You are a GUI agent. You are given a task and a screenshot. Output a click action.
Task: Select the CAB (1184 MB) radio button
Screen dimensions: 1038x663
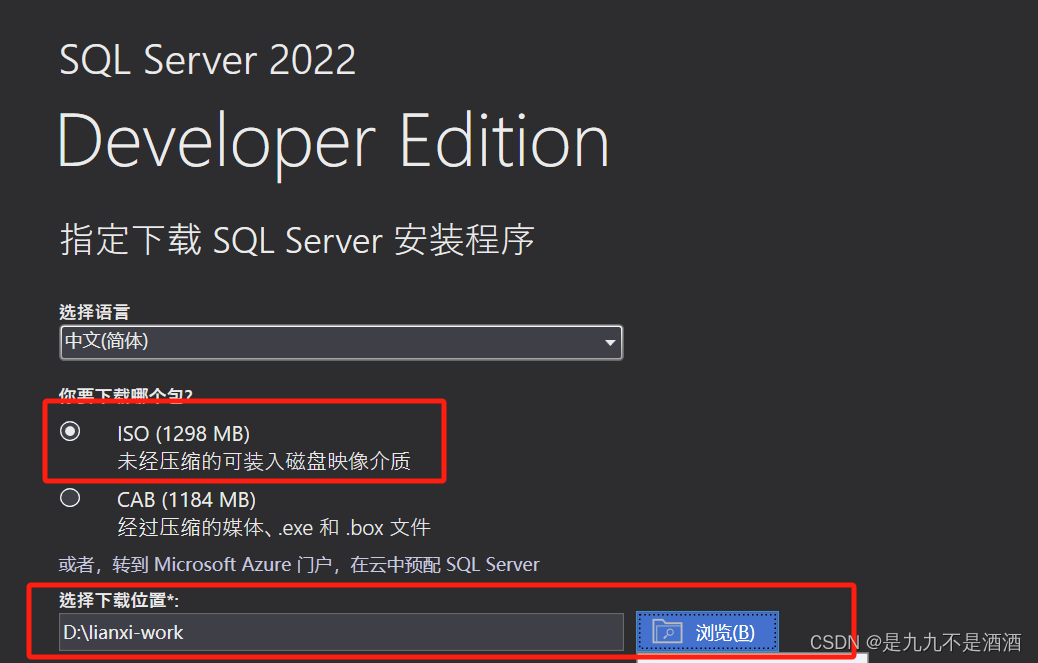[x=70, y=498]
